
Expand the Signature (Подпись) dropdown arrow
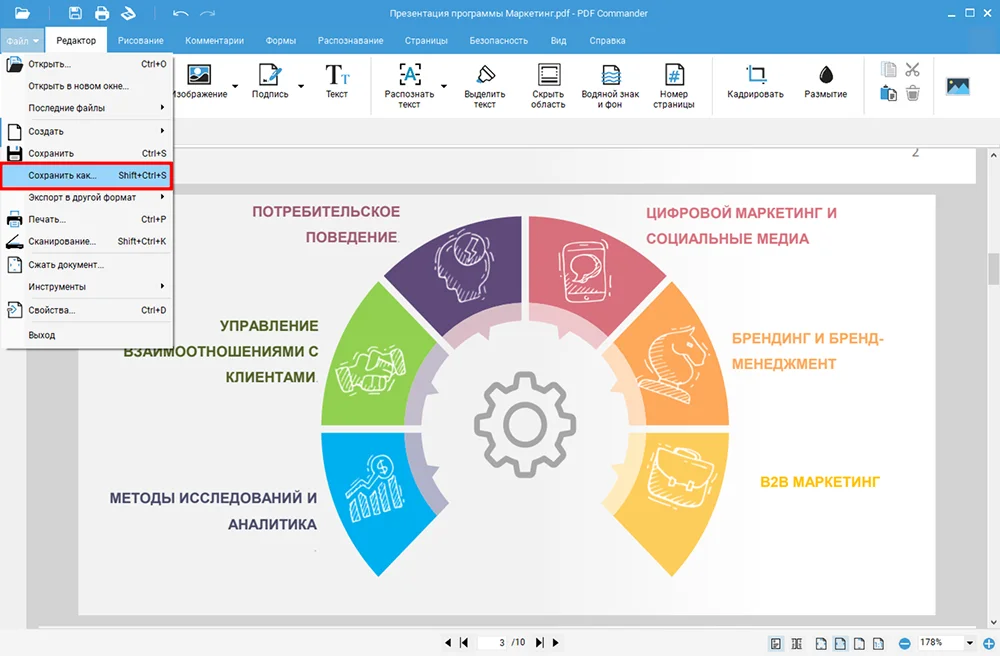[300, 86]
